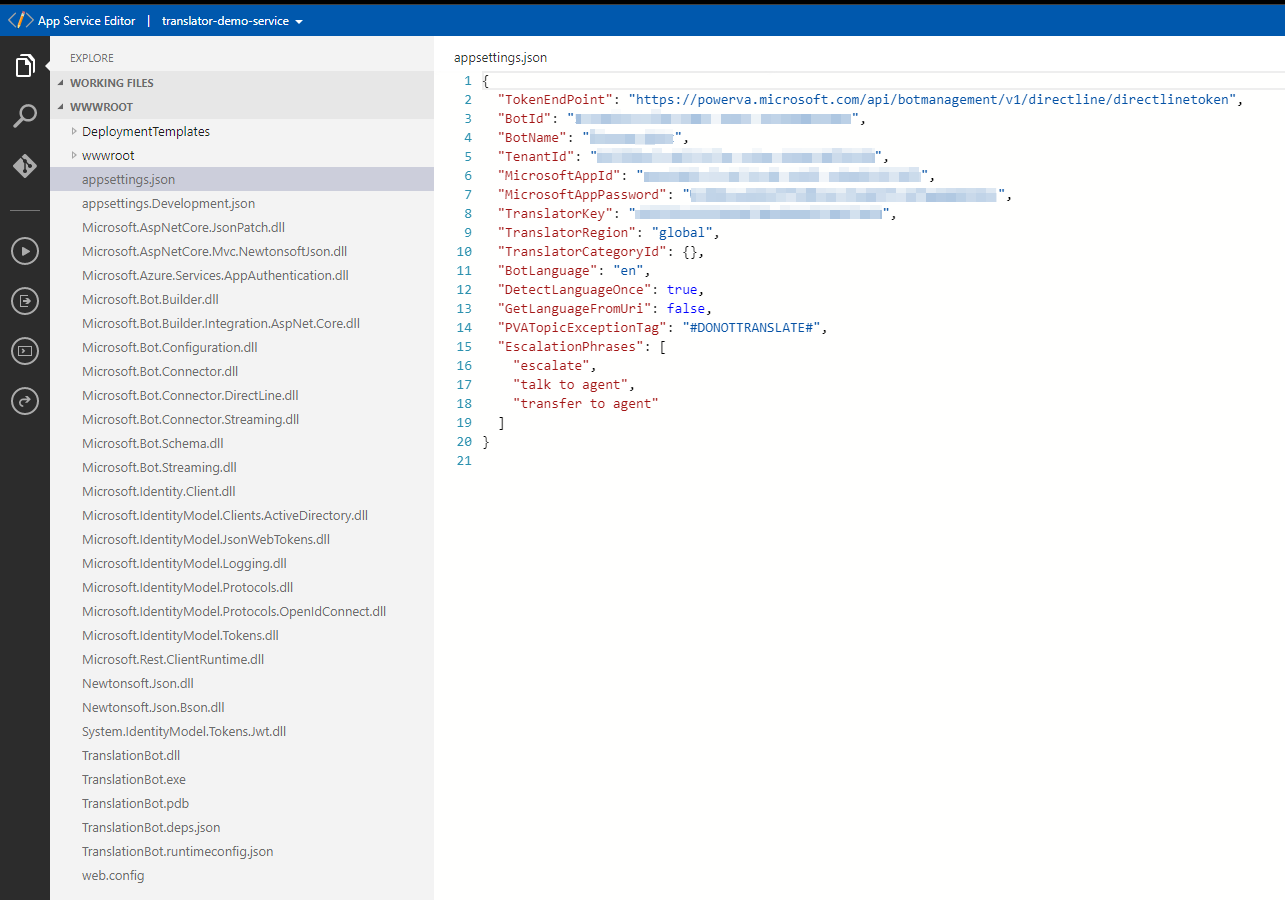Click the Run play icon in sidebar

25,251
